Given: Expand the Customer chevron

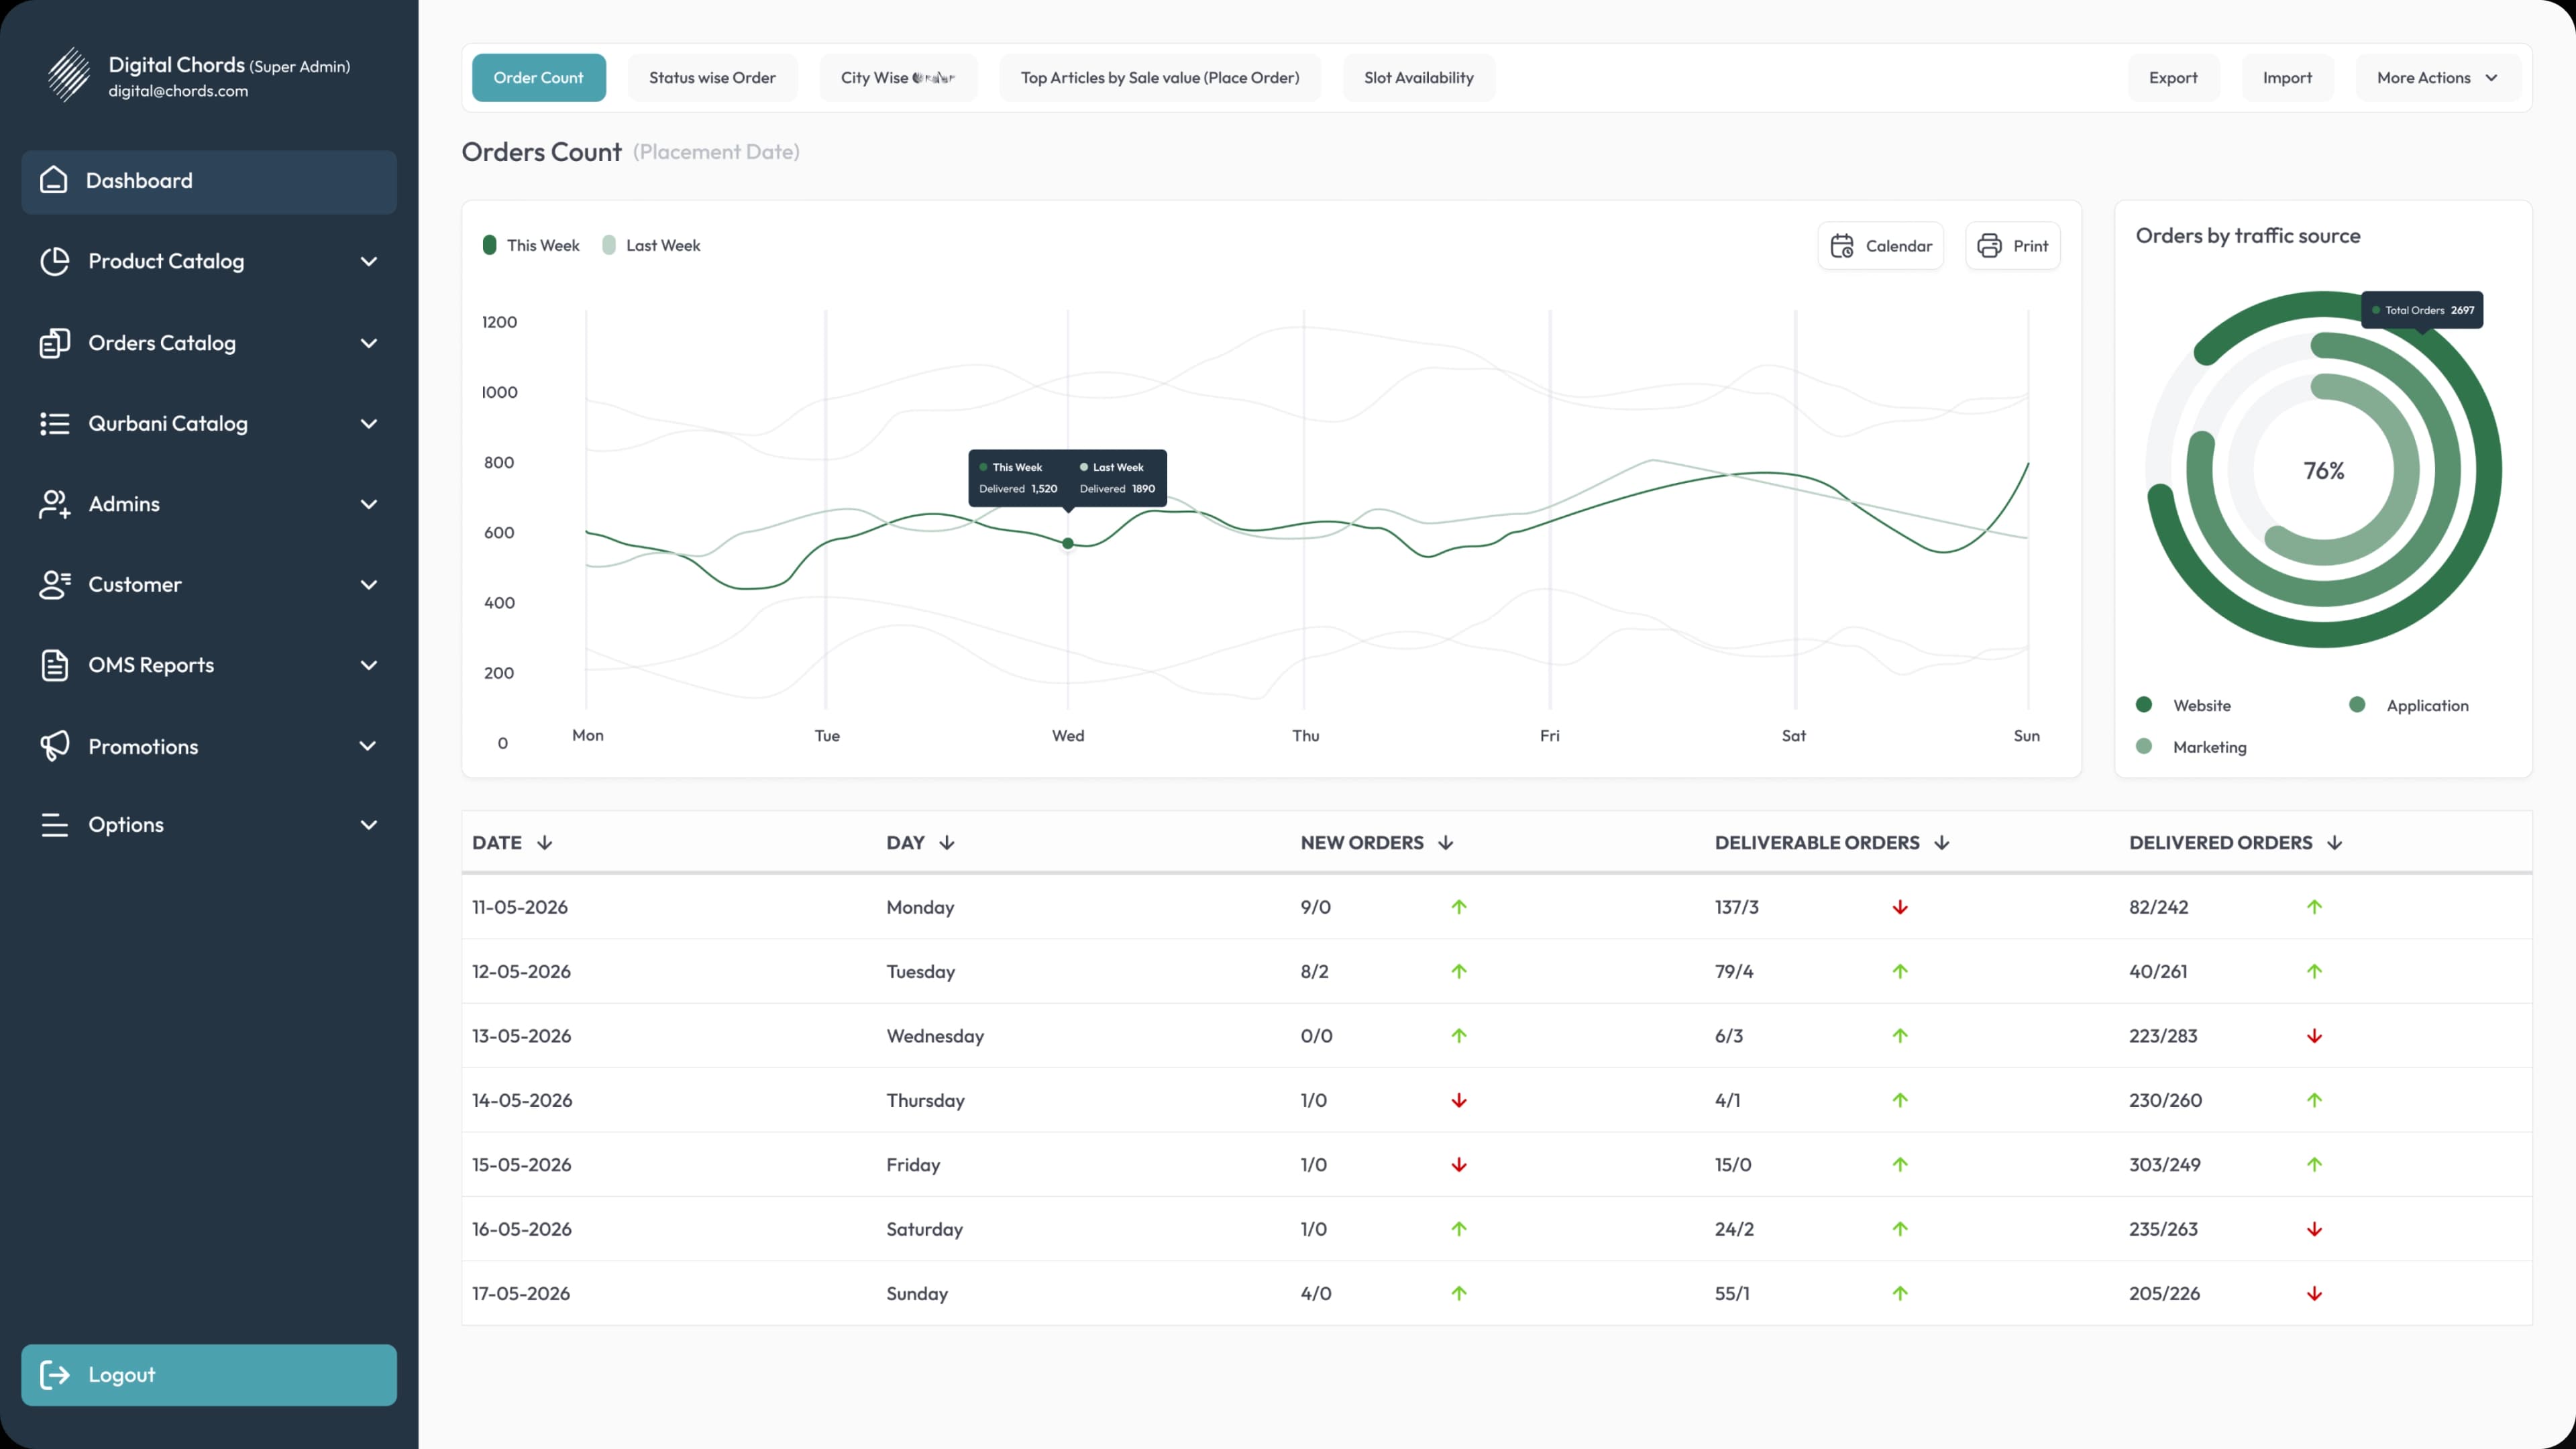Looking at the screenshot, I should (x=369, y=585).
